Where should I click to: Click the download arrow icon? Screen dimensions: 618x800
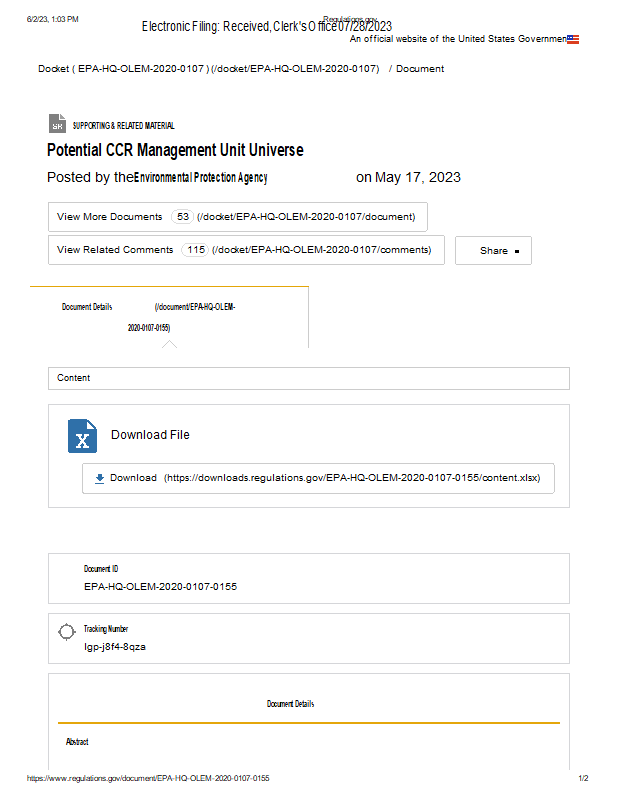(x=99, y=478)
